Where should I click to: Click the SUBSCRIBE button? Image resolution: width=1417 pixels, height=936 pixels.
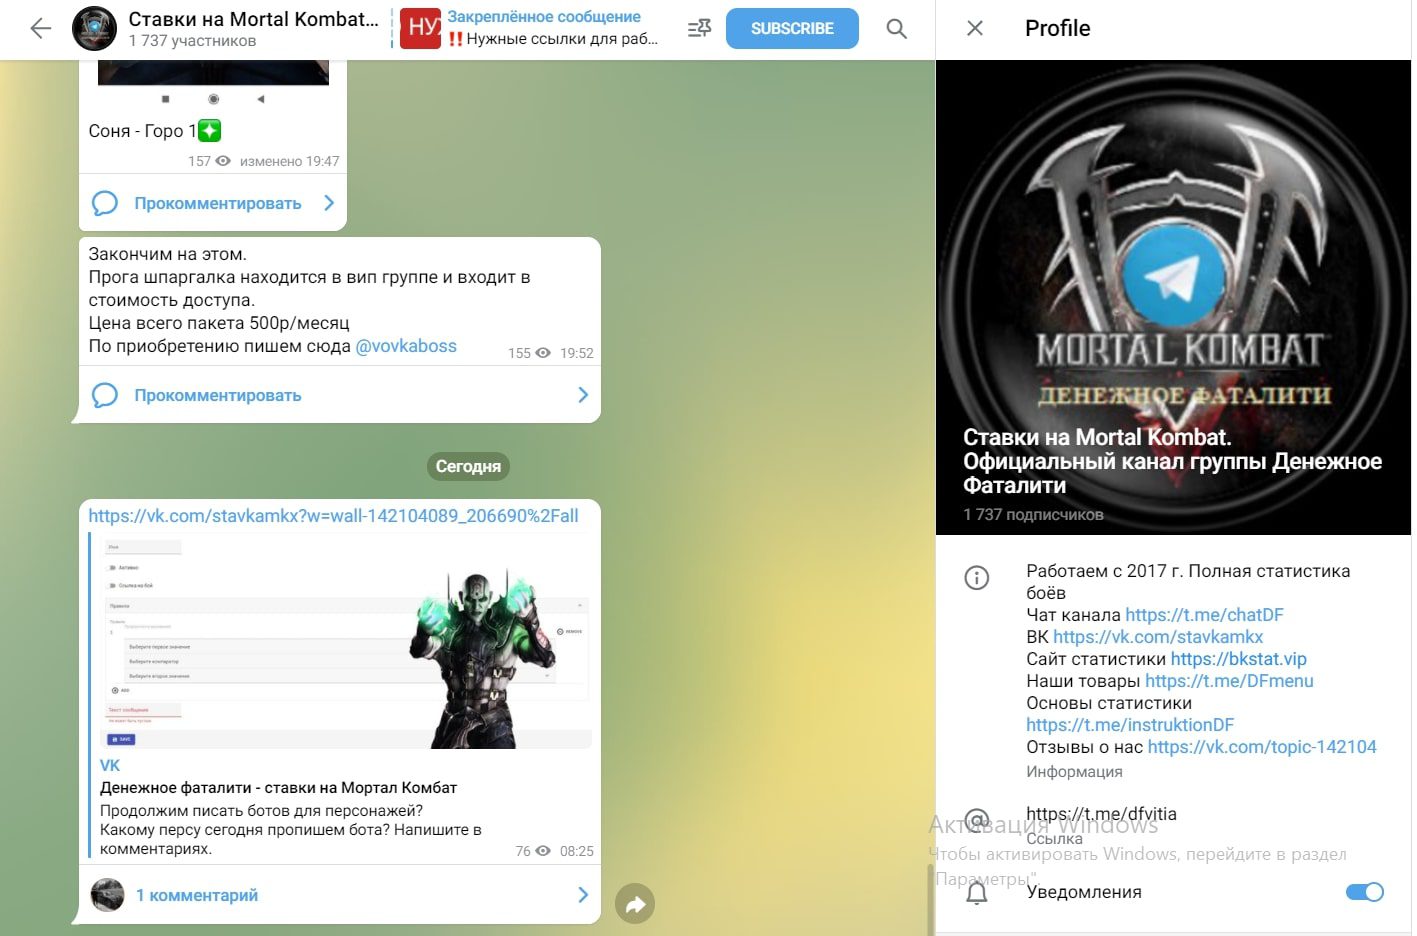pos(792,28)
